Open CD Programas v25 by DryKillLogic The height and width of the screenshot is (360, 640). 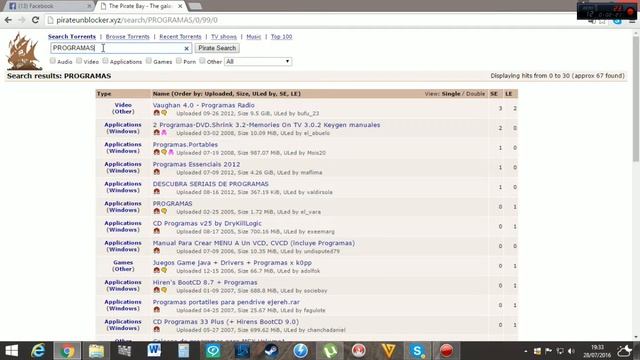pos(207,223)
